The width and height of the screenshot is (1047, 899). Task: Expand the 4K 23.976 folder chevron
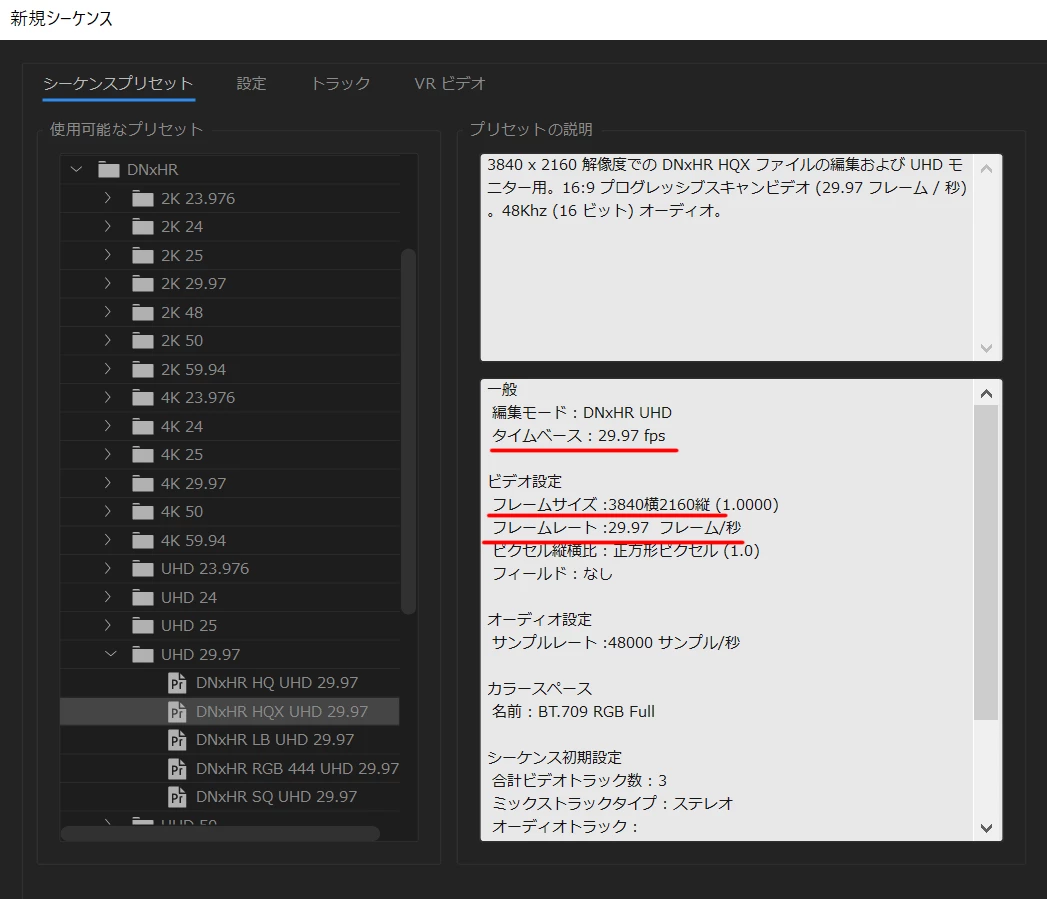(x=108, y=397)
